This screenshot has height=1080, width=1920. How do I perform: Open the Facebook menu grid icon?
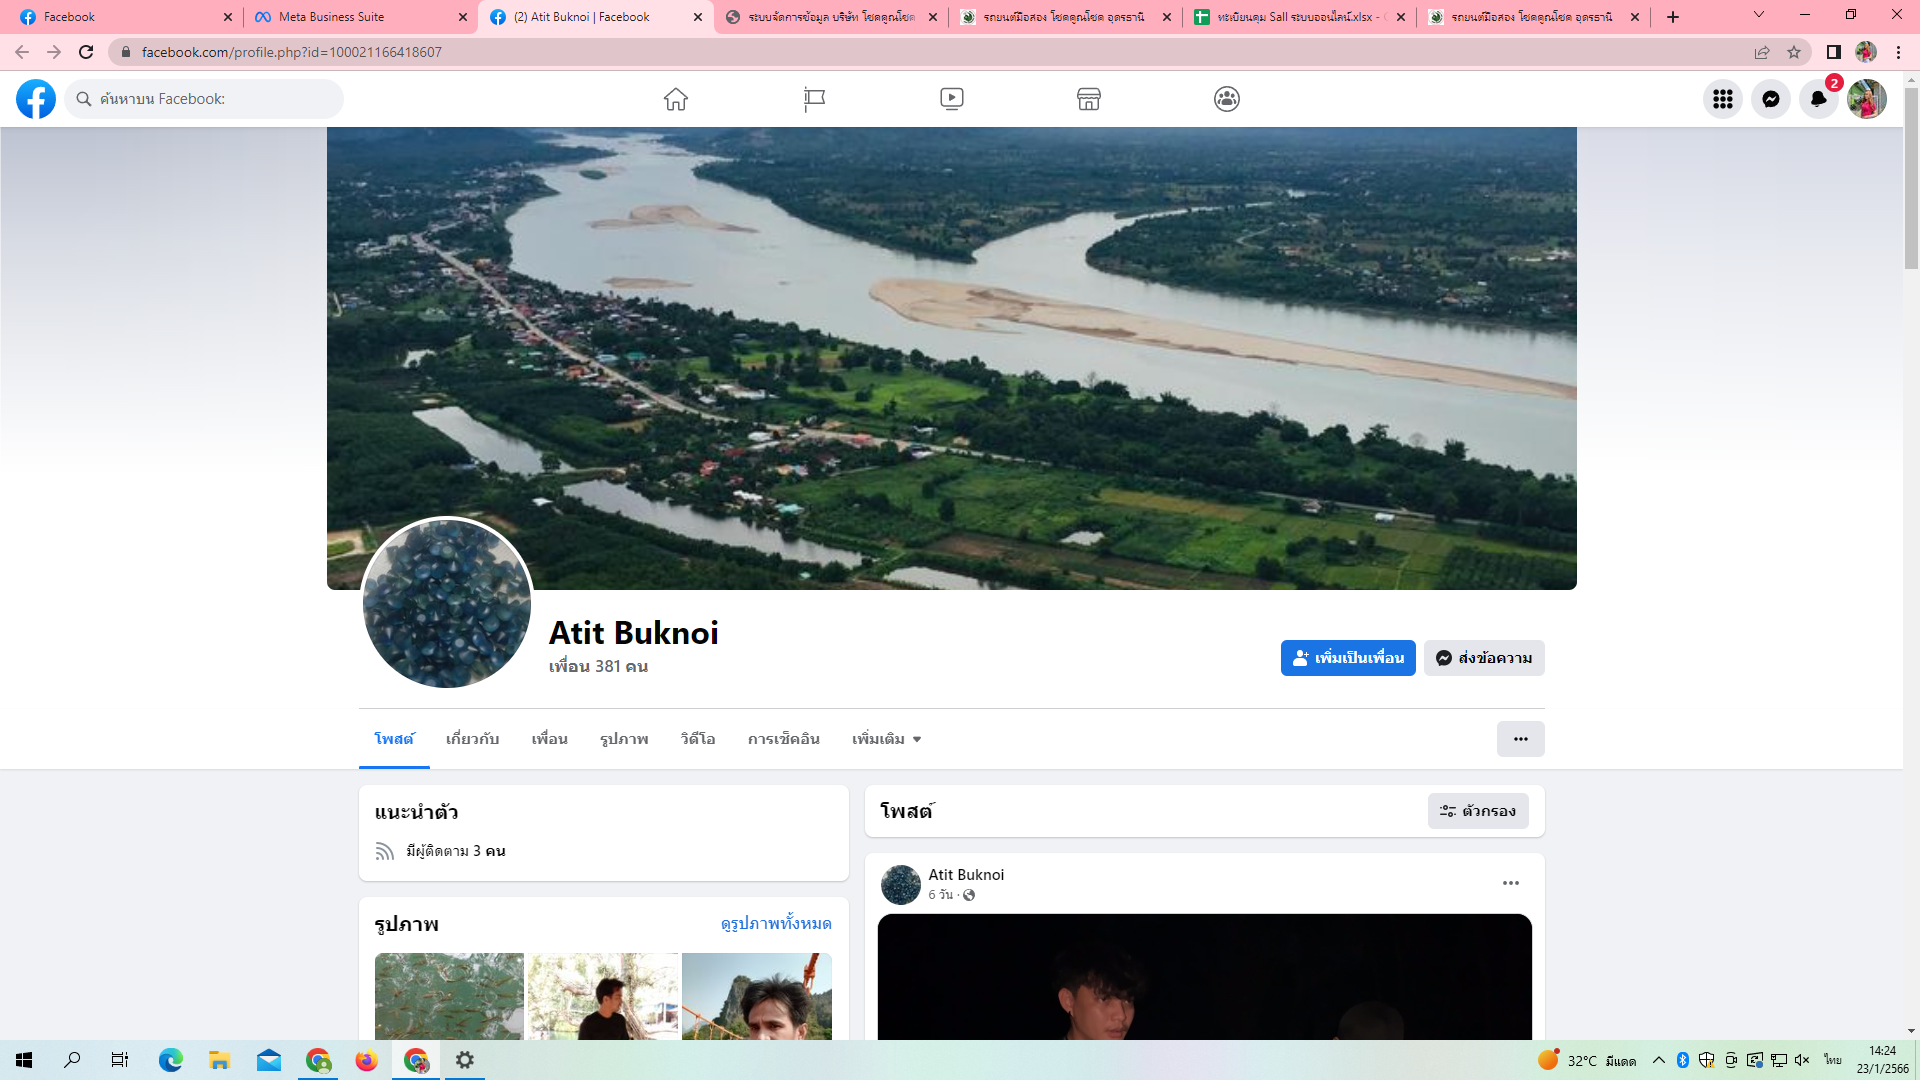coord(1722,99)
